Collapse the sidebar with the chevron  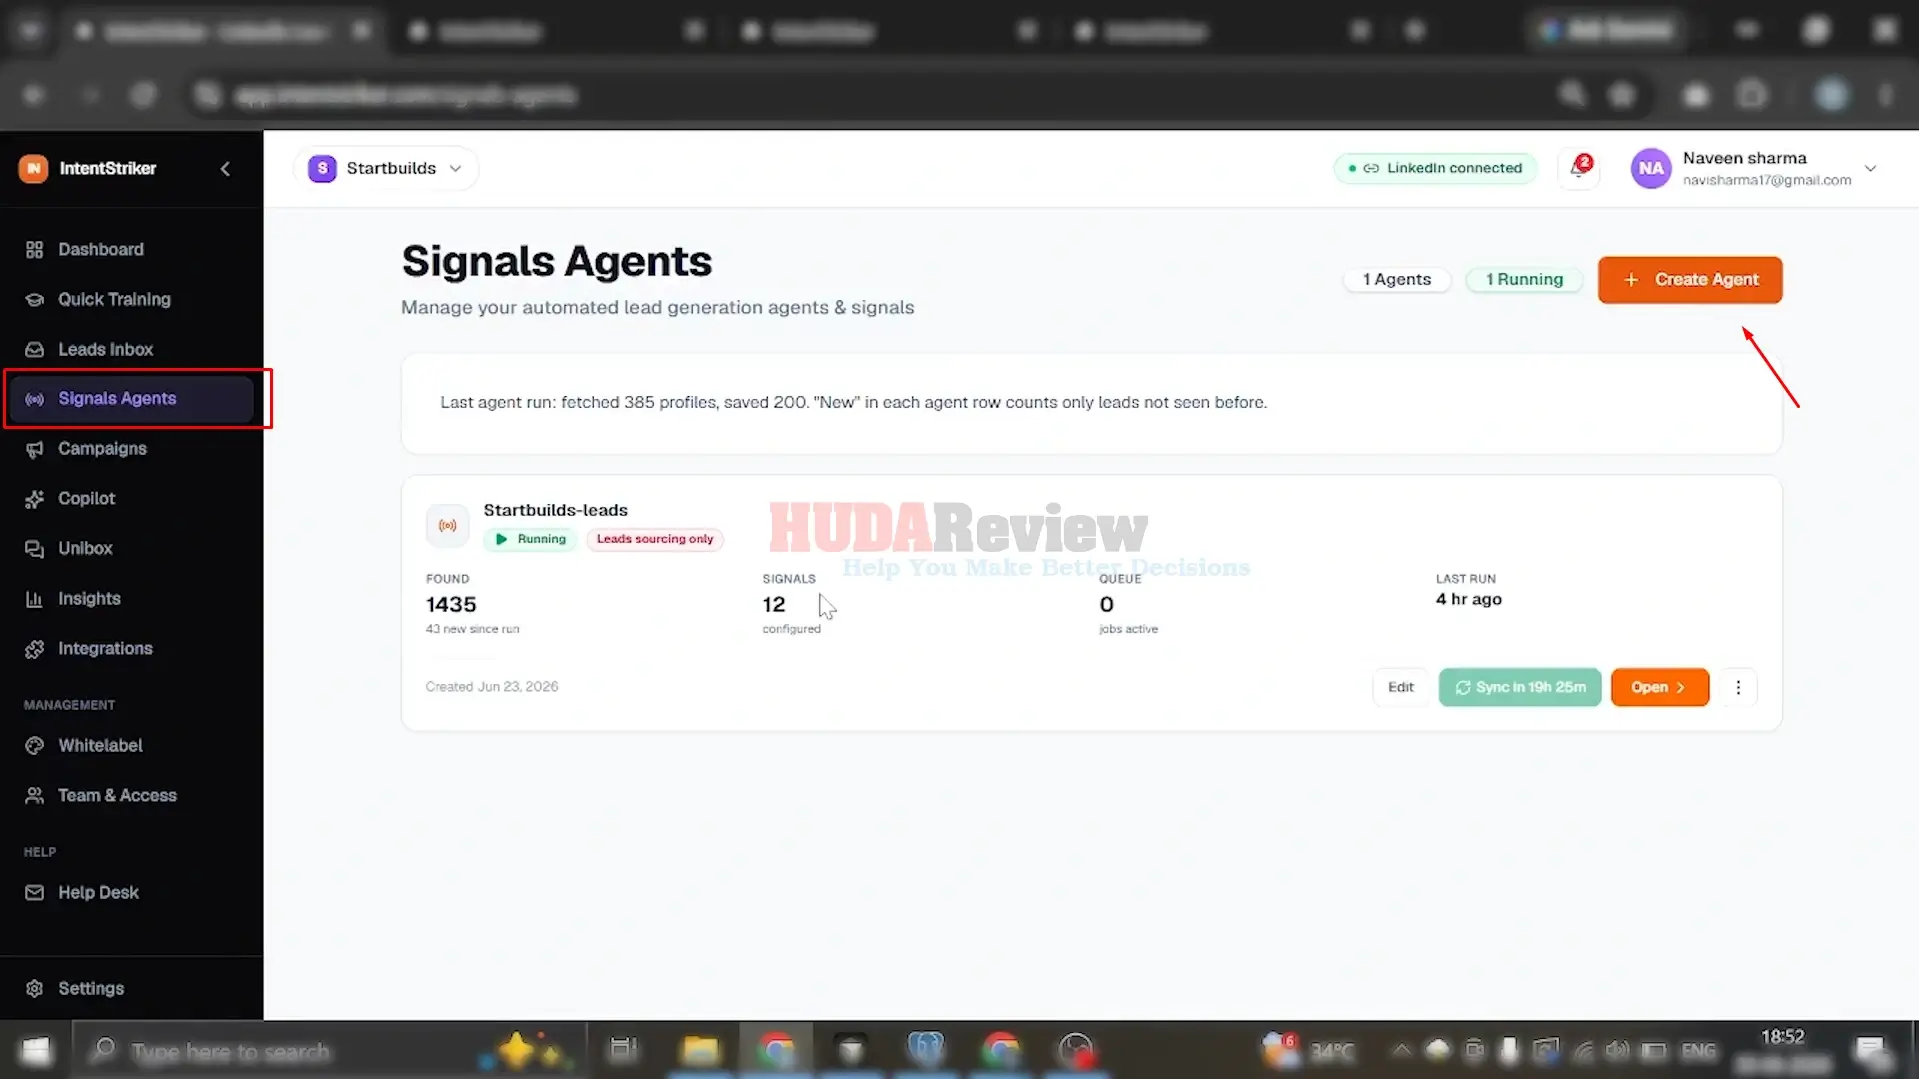225,168
